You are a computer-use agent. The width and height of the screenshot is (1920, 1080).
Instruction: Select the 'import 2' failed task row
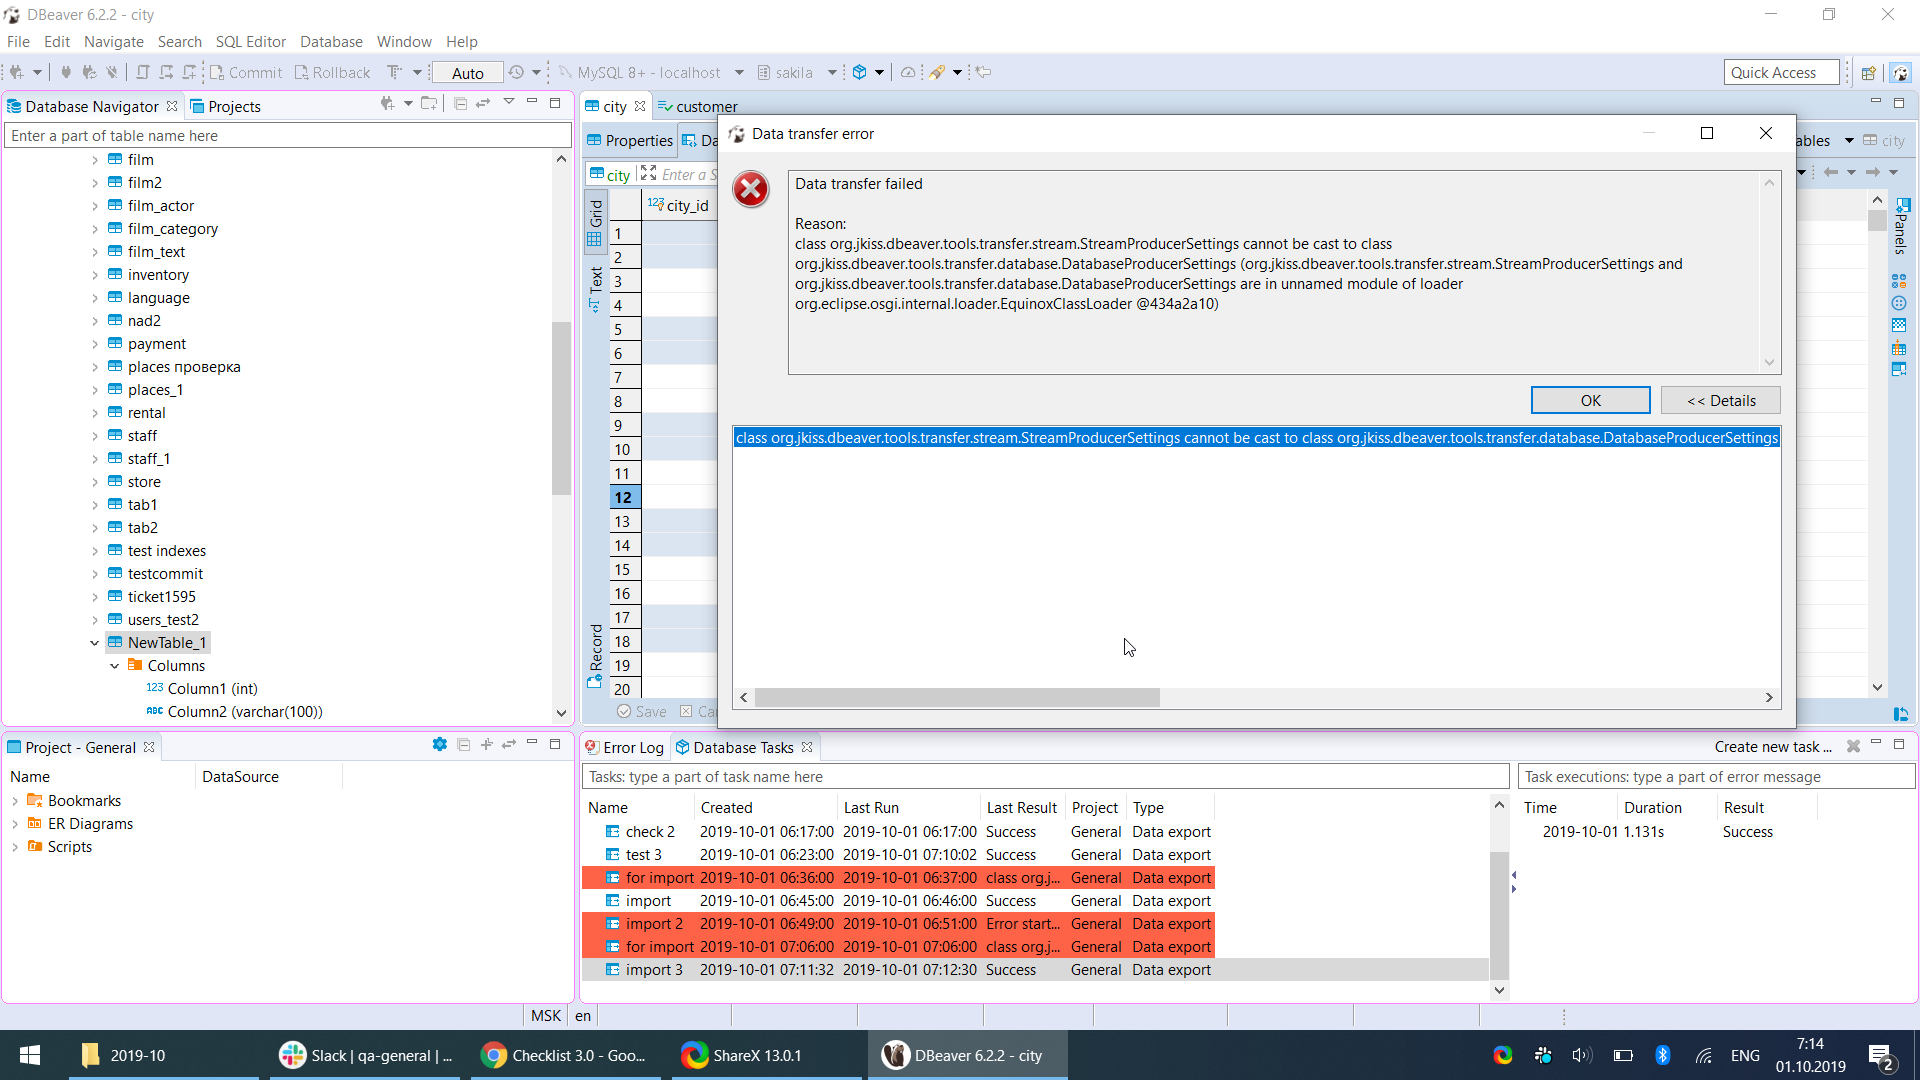click(x=898, y=924)
